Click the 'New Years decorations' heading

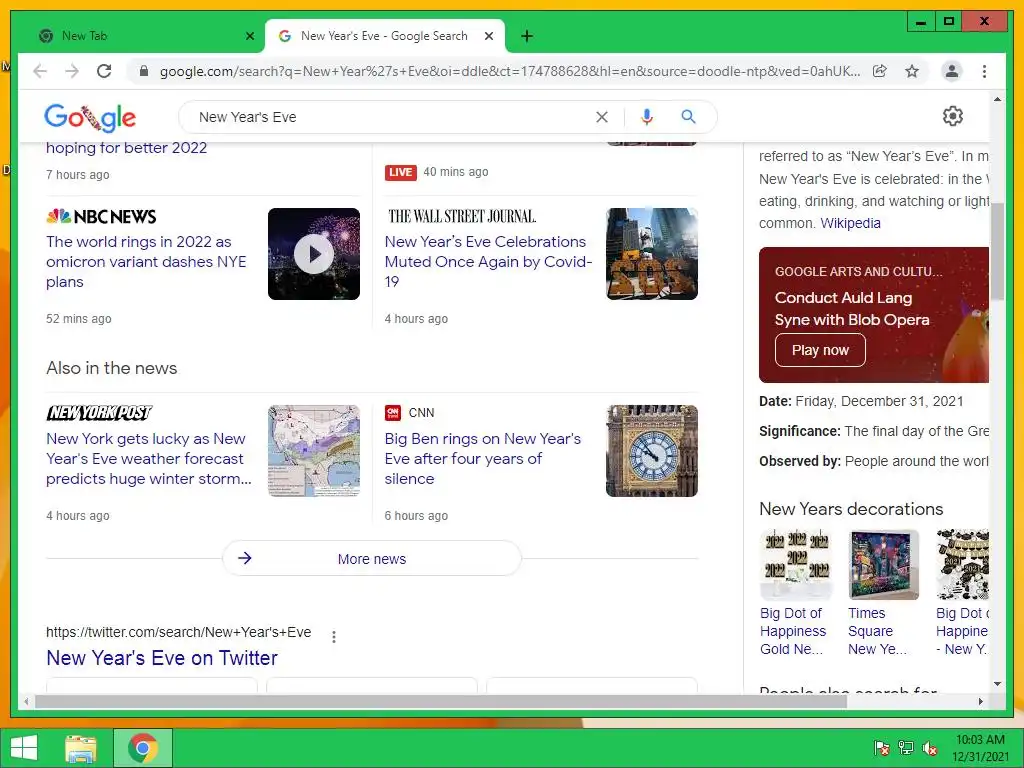851,509
